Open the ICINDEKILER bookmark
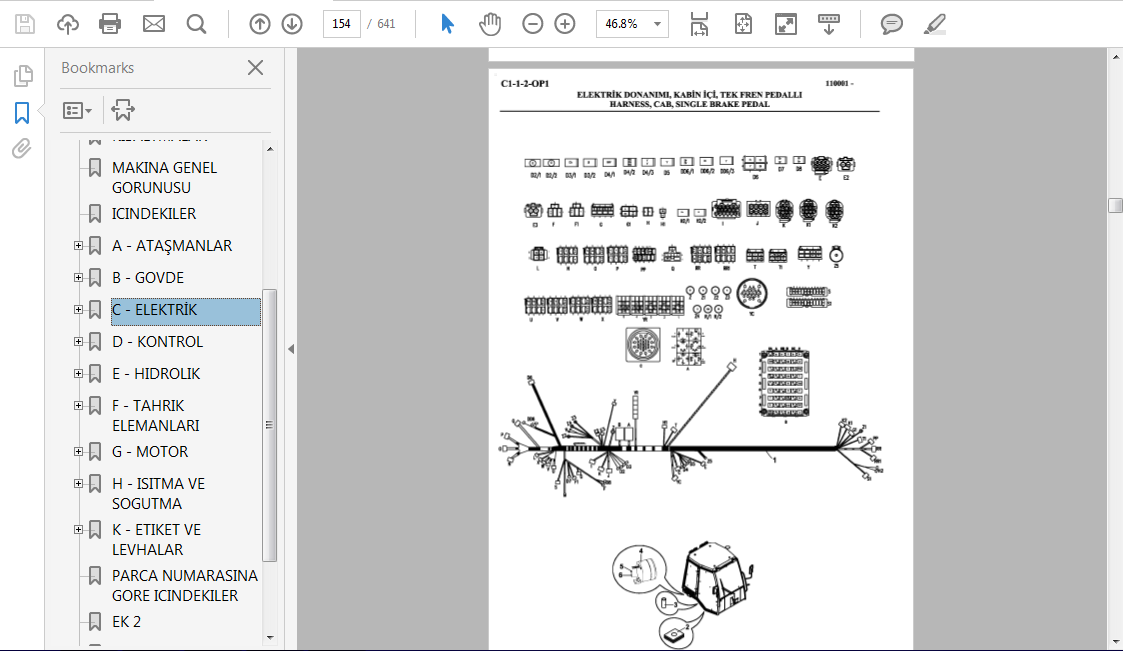Image resolution: width=1123 pixels, height=651 pixels. tap(153, 213)
